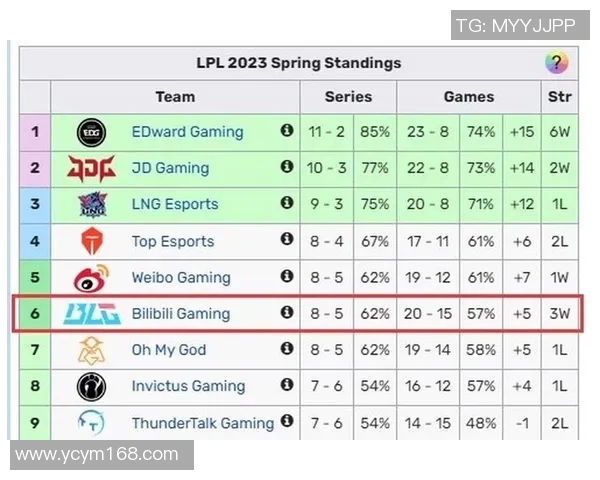Image resolution: width=600 pixels, height=480 pixels.
Task: Open the Bilibili Gaming team link
Action: [x=180, y=314]
